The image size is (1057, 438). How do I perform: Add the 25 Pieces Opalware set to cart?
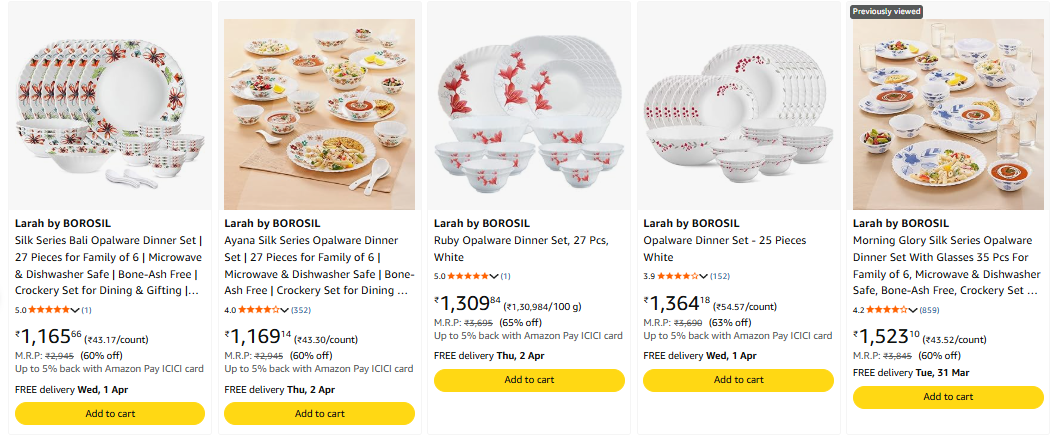738,380
